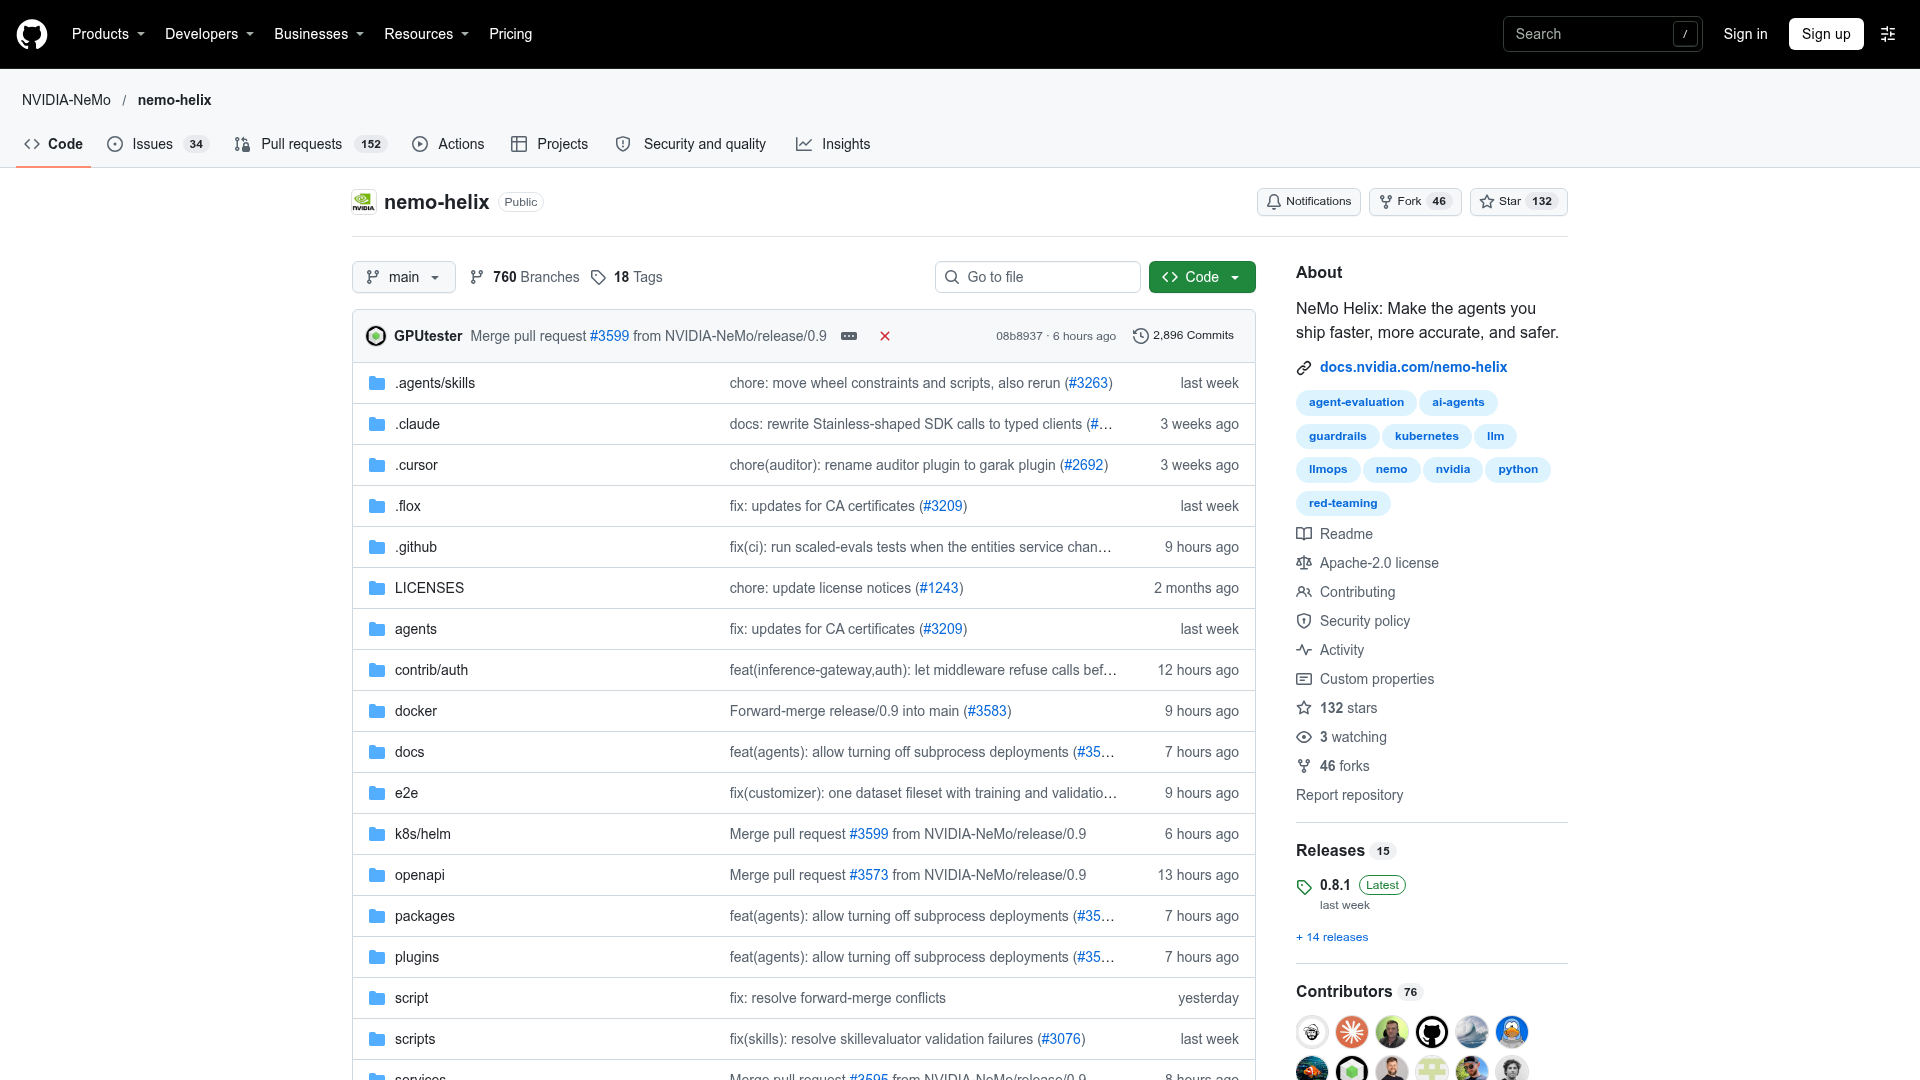Image resolution: width=1920 pixels, height=1080 pixels.
Task: Click the first contributor avatar
Action: (x=1312, y=1031)
